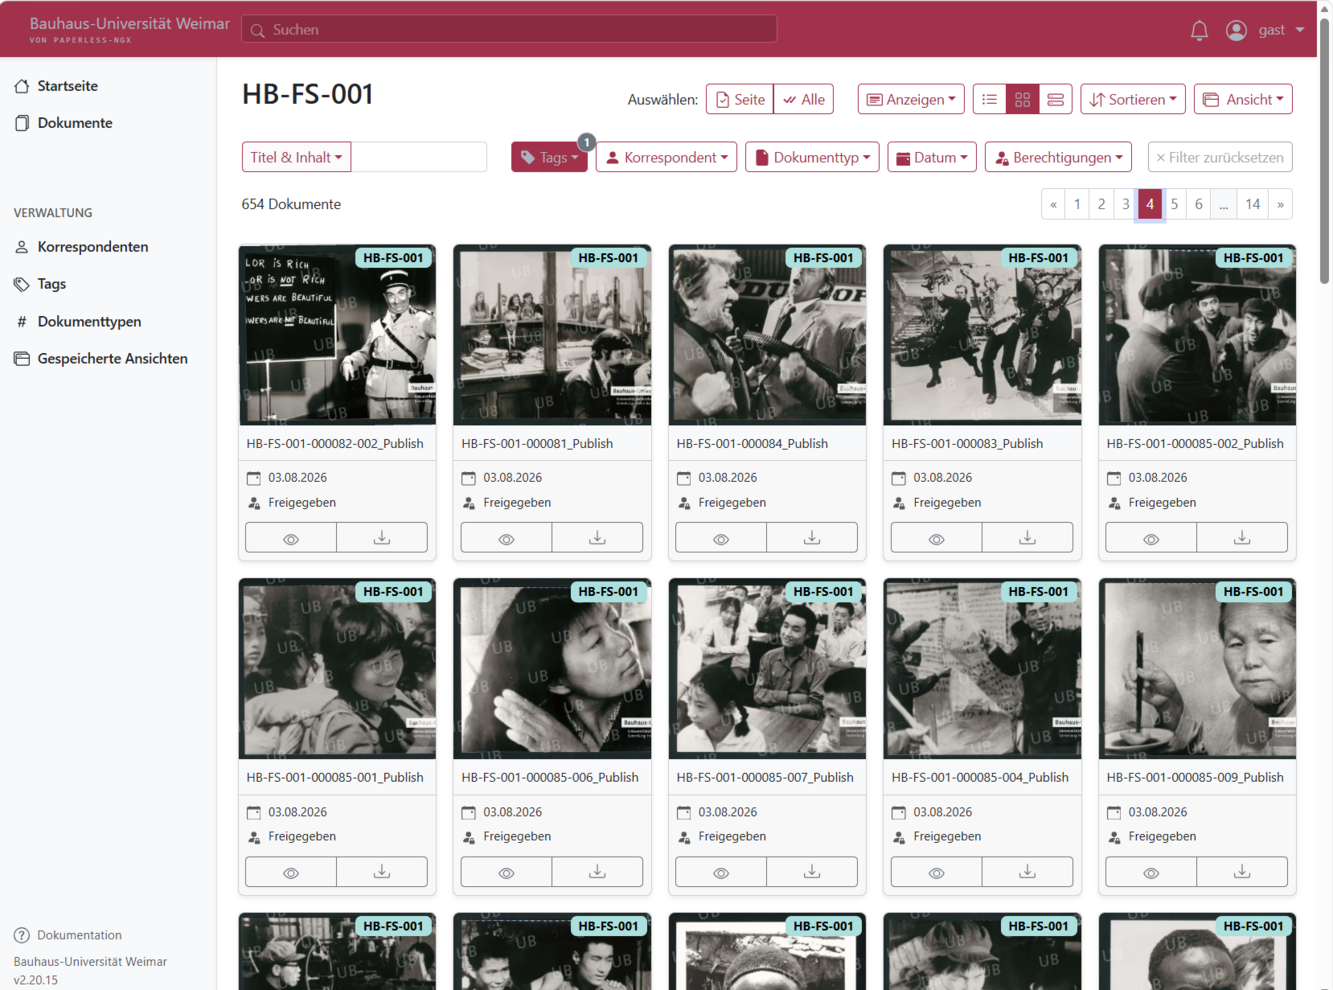Click the Bauhaus-Universität Weimar logo
The image size is (1333, 990).
click(x=129, y=29)
